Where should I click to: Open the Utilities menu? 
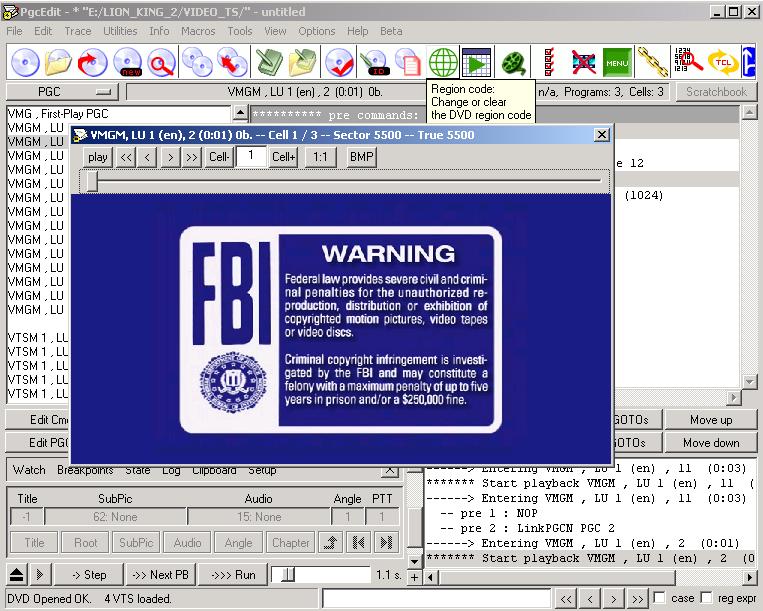(120, 31)
